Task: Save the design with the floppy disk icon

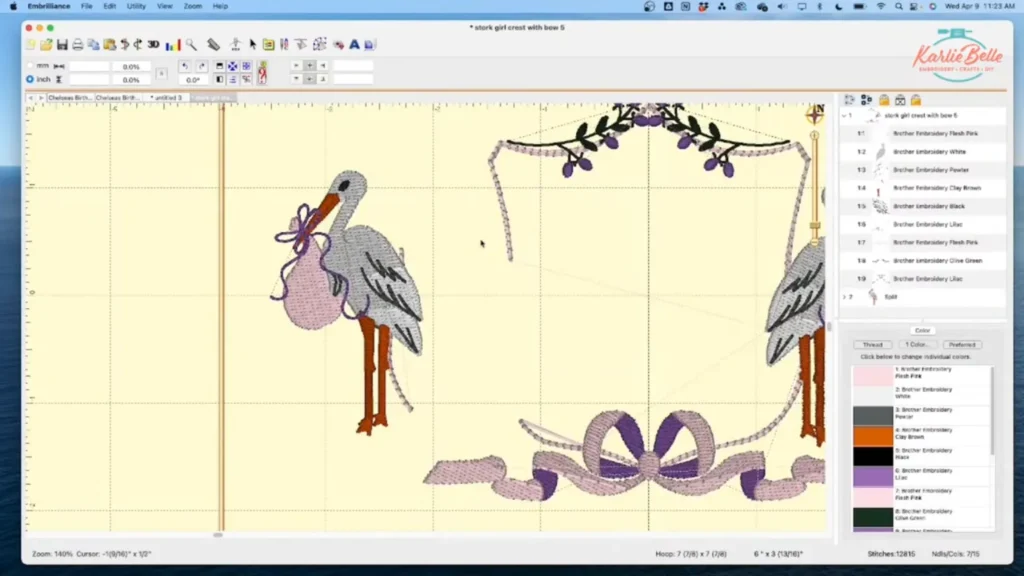Action: click(x=62, y=44)
